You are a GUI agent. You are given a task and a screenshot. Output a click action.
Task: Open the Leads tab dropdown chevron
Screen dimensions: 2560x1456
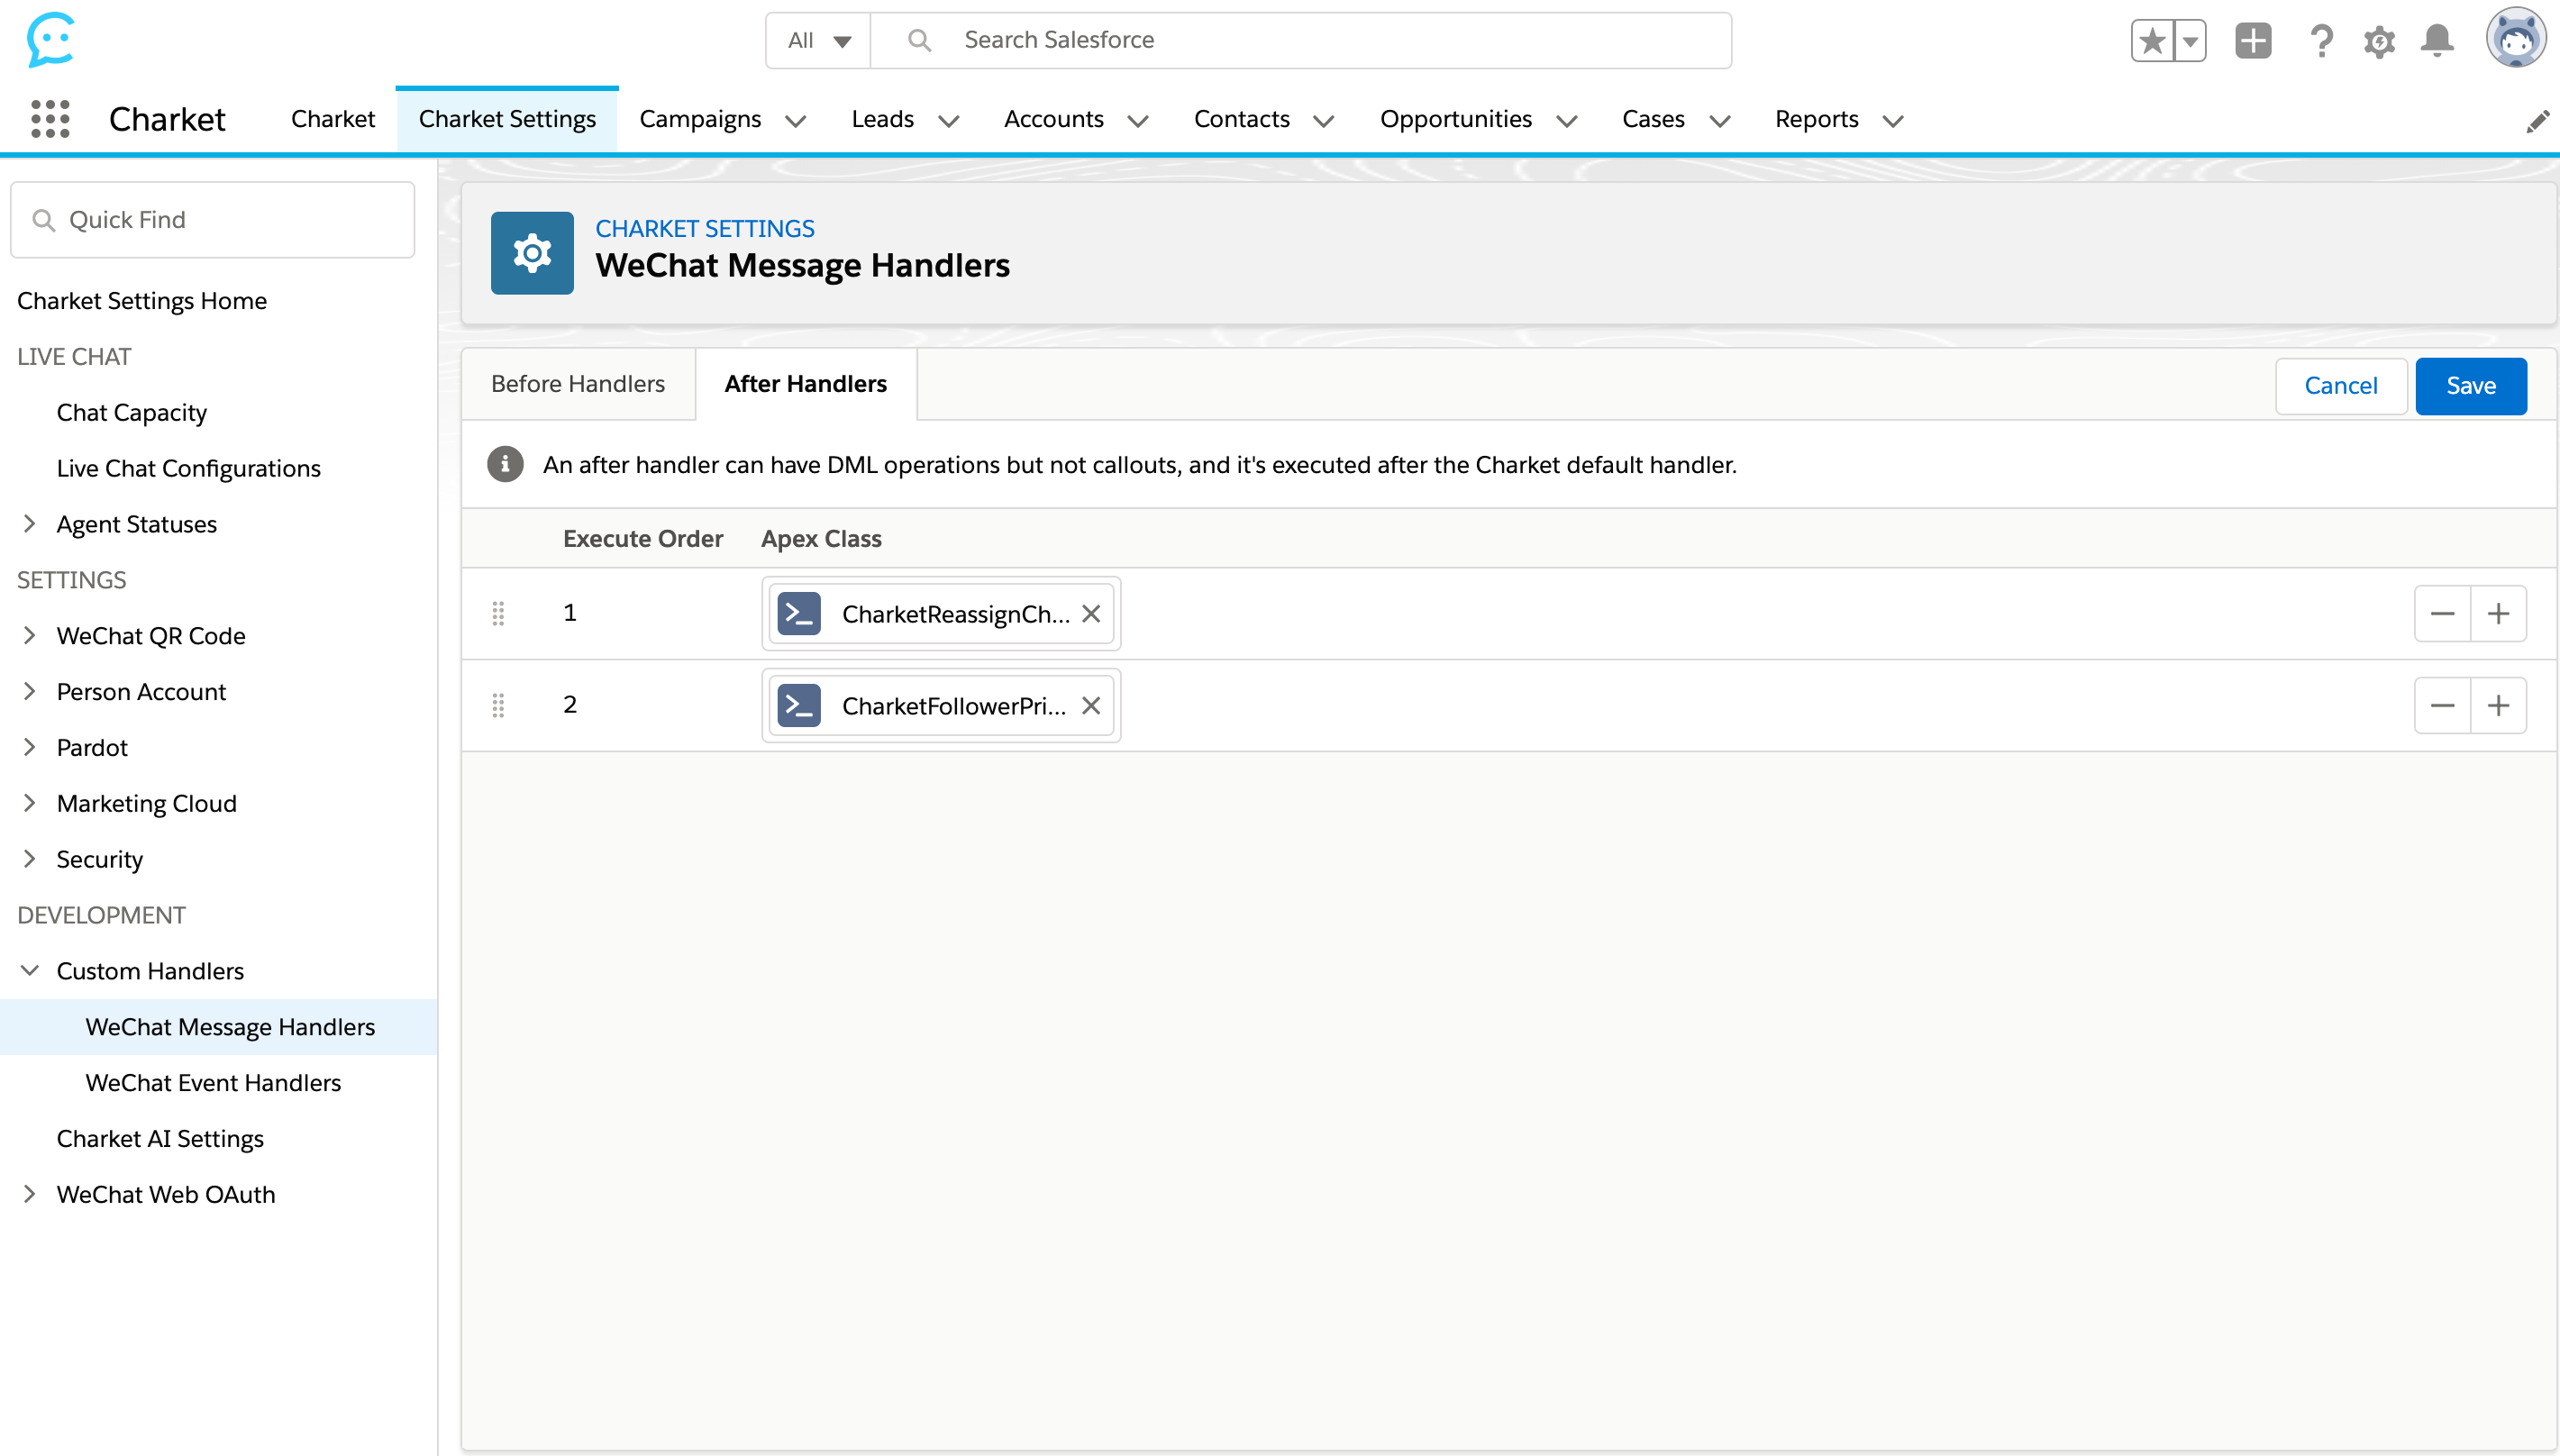pos(948,121)
